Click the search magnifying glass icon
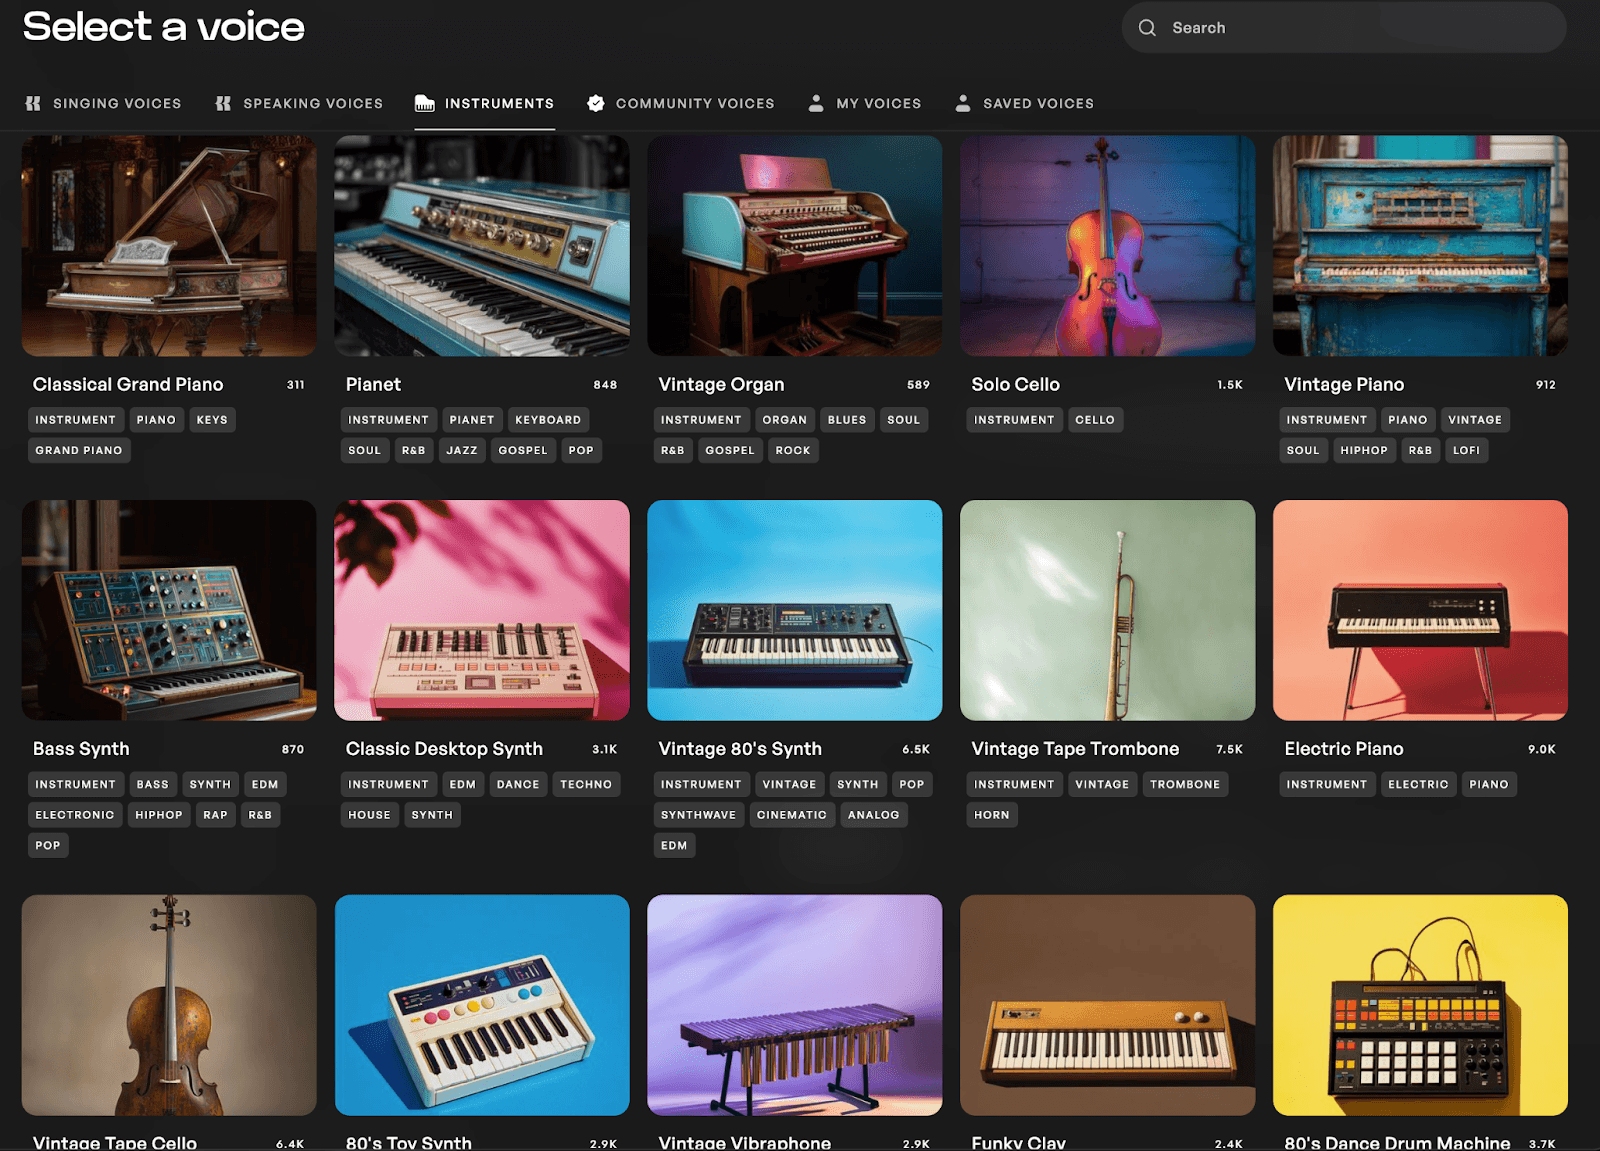Screen dimensions: 1600x1151 tap(1147, 27)
